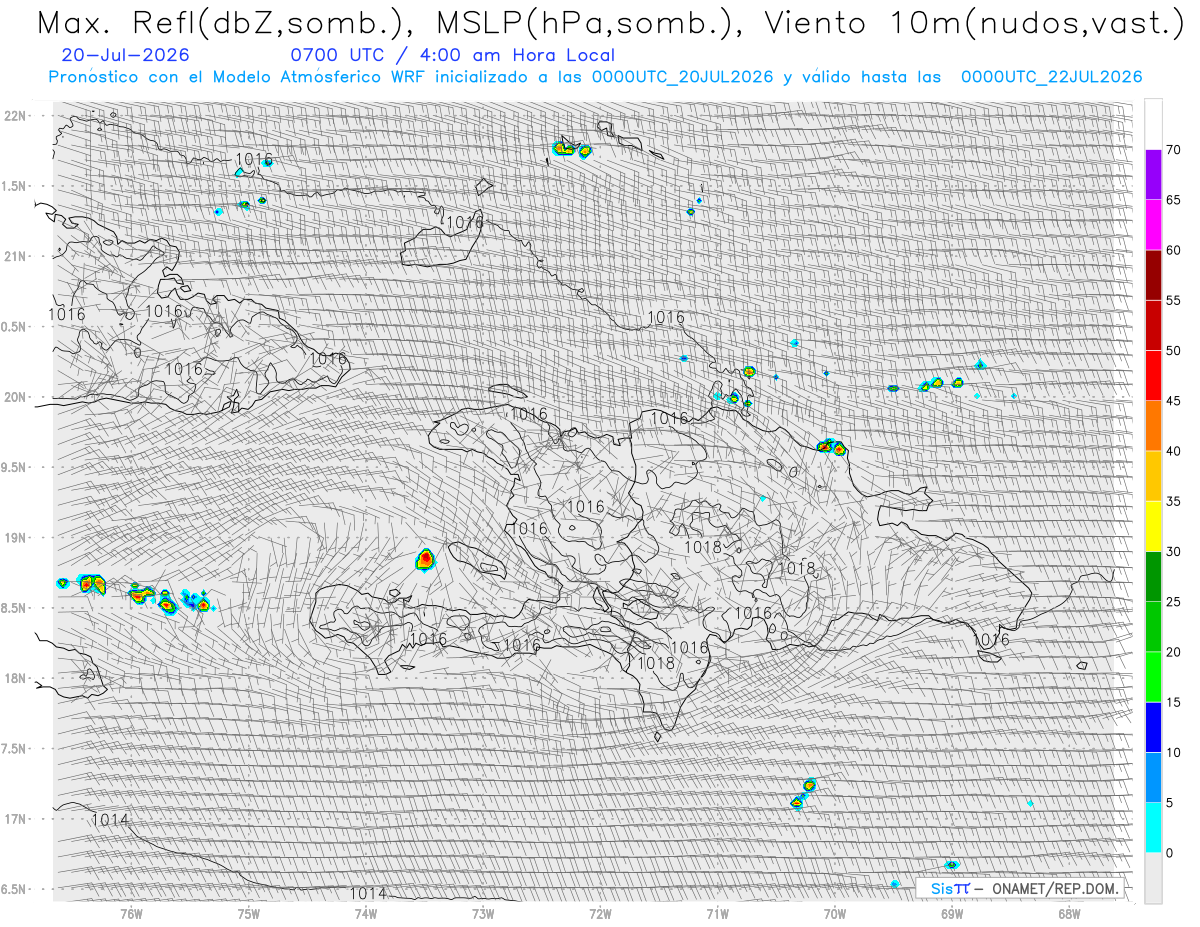Click the bright red 45–50 dBZ color bar segment
1200x927 pixels.
[x=1153, y=376]
